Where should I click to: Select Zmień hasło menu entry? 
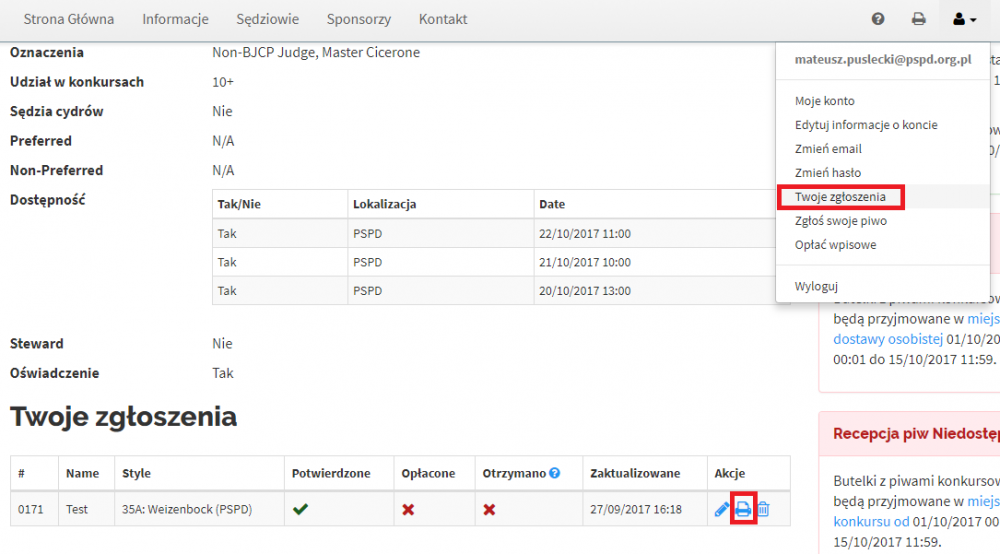click(827, 173)
